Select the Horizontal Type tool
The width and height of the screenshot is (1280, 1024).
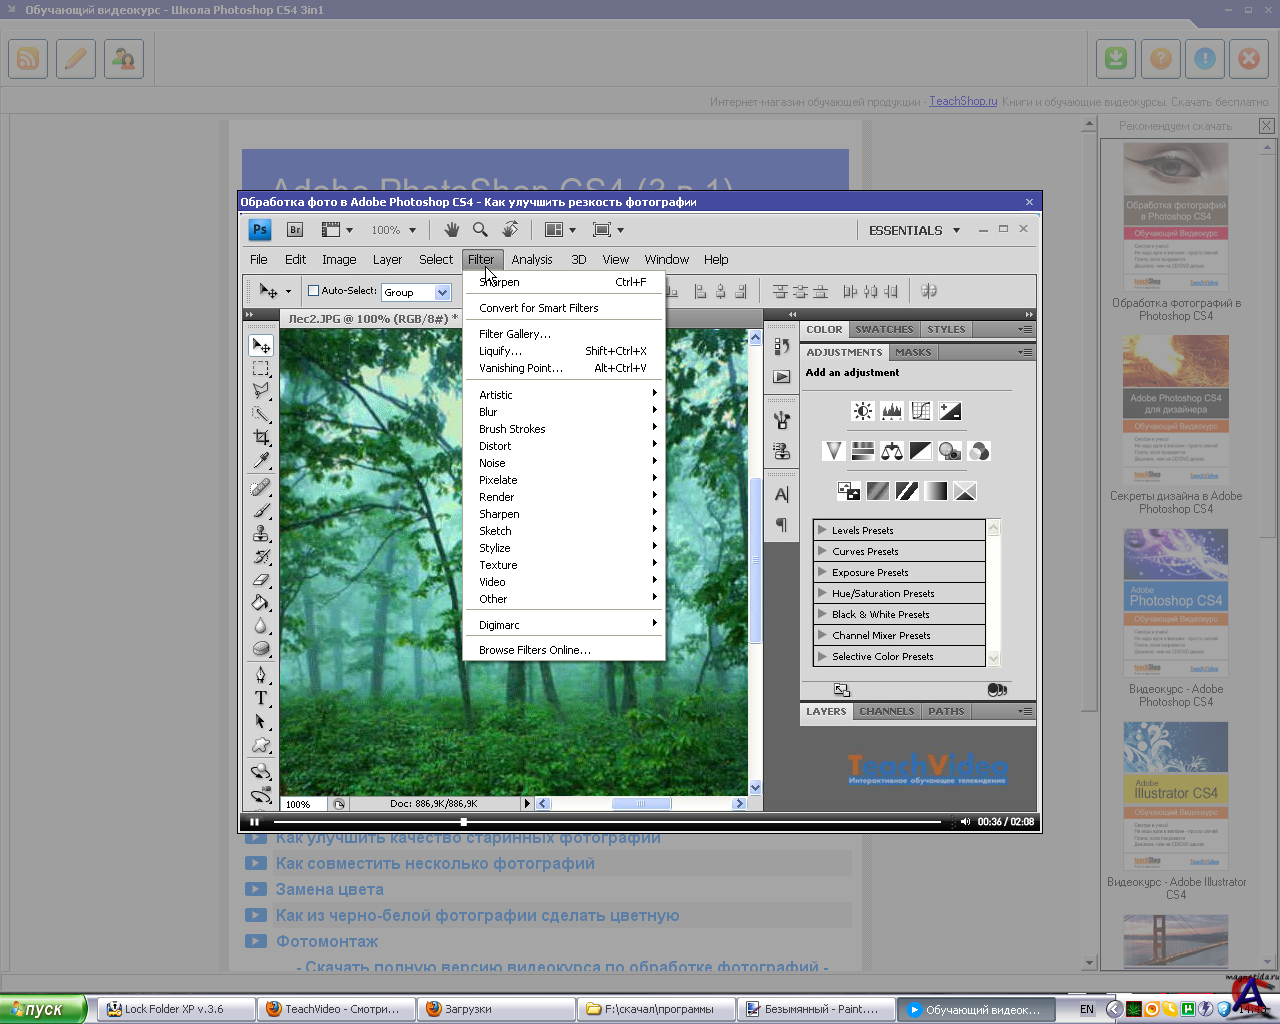point(261,698)
